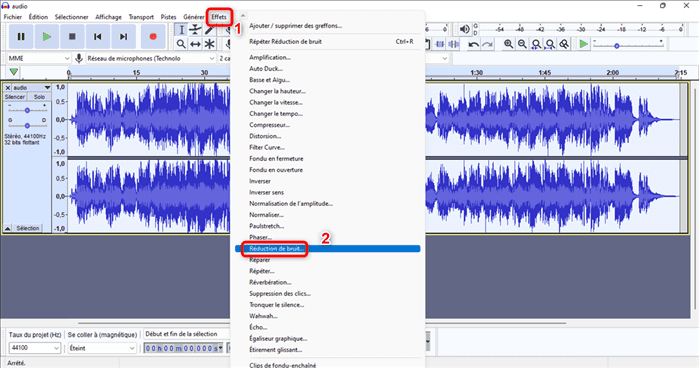The width and height of the screenshot is (699, 368).
Task: Click the Effets menu
Action: click(x=219, y=17)
